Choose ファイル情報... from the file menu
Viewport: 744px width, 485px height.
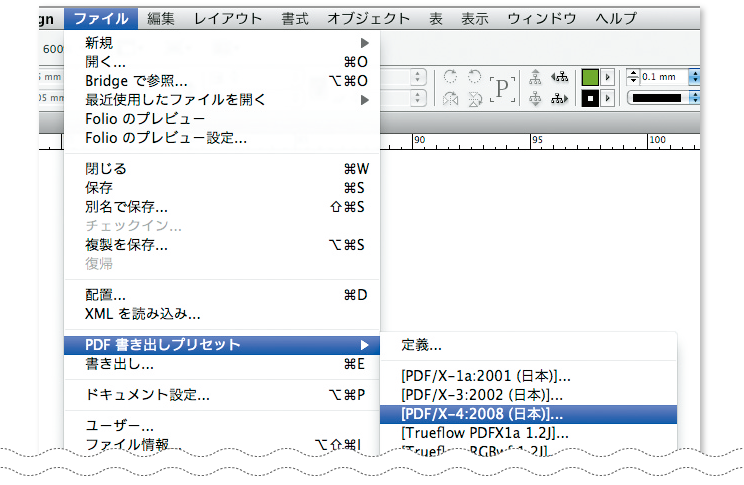coord(222,444)
